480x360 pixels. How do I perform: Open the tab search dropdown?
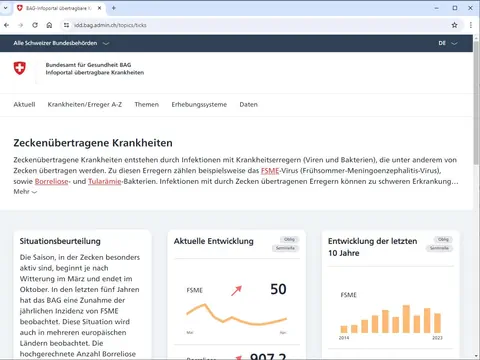[5, 8]
